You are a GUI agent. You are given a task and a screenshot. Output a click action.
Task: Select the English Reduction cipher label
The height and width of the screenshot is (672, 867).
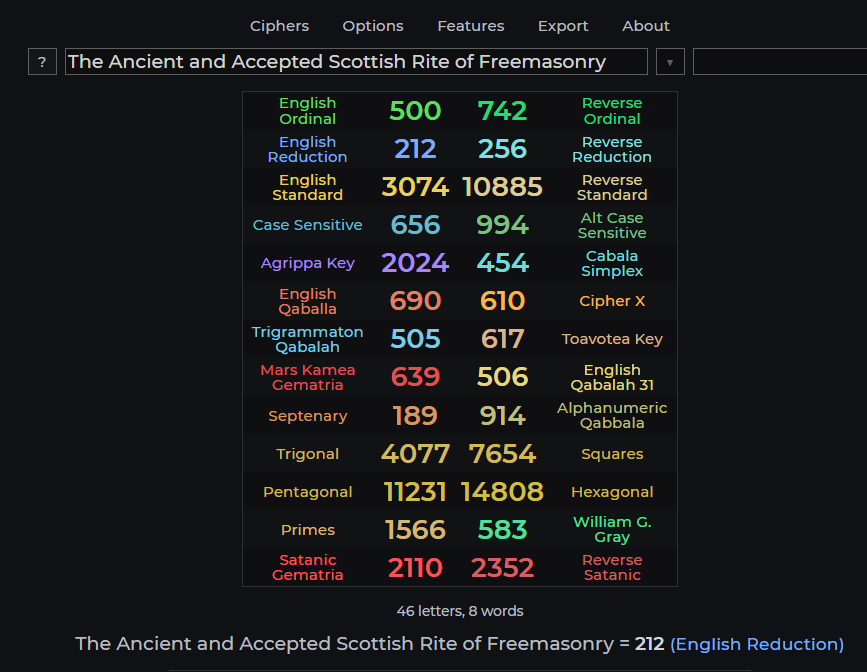[x=307, y=149]
